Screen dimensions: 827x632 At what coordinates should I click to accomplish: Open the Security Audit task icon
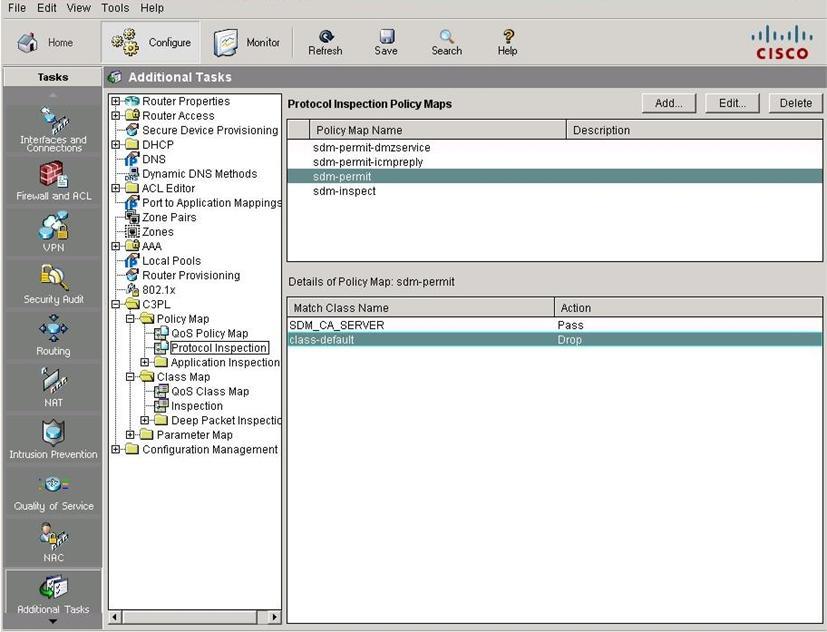pyautogui.click(x=53, y=277)
